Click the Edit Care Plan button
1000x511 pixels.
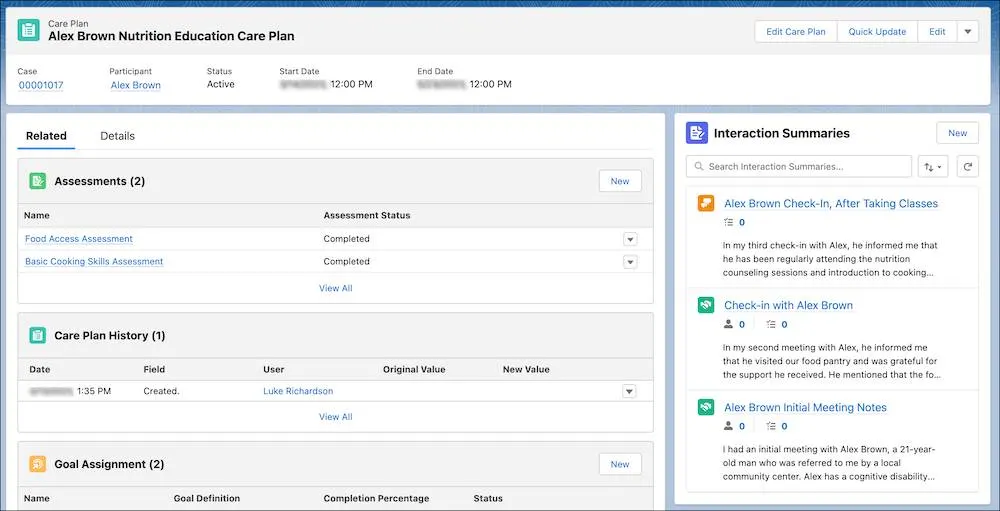(x=795, y=31)
